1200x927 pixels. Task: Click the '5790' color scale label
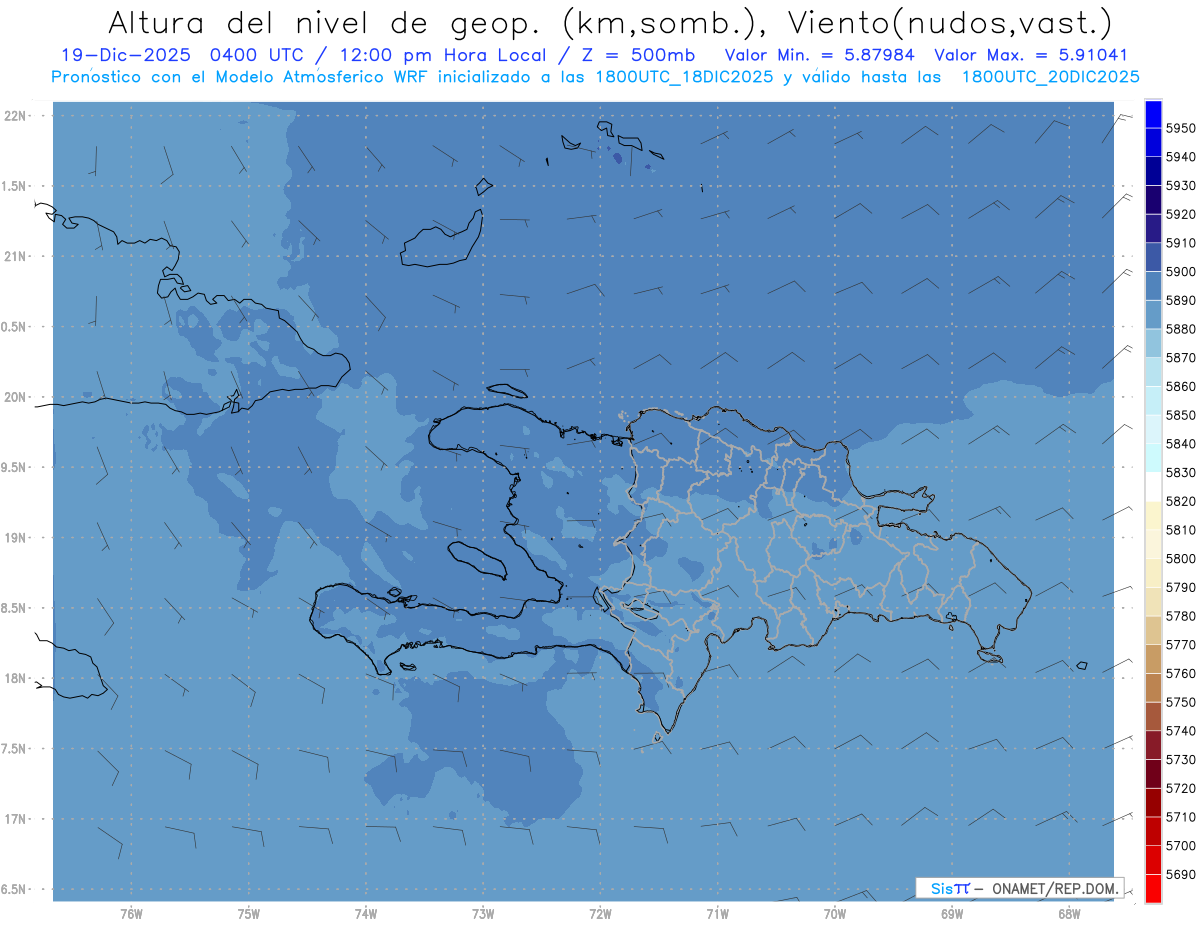(x=1181, y=588)
